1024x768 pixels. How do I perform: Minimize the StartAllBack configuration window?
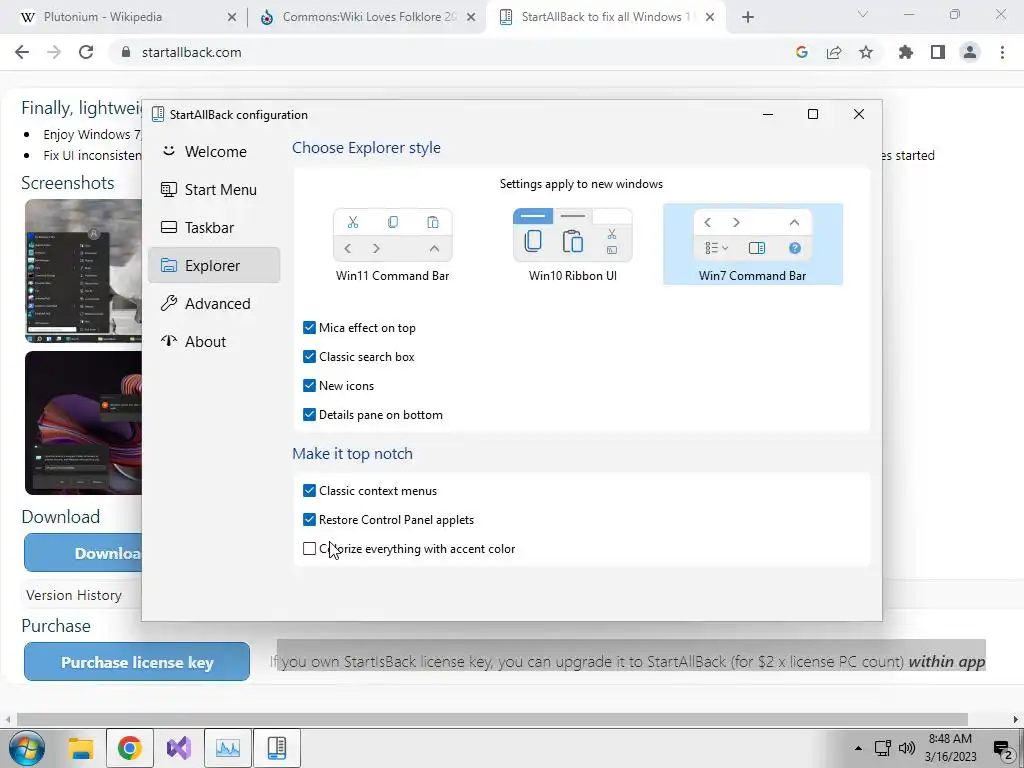(768, 114)
